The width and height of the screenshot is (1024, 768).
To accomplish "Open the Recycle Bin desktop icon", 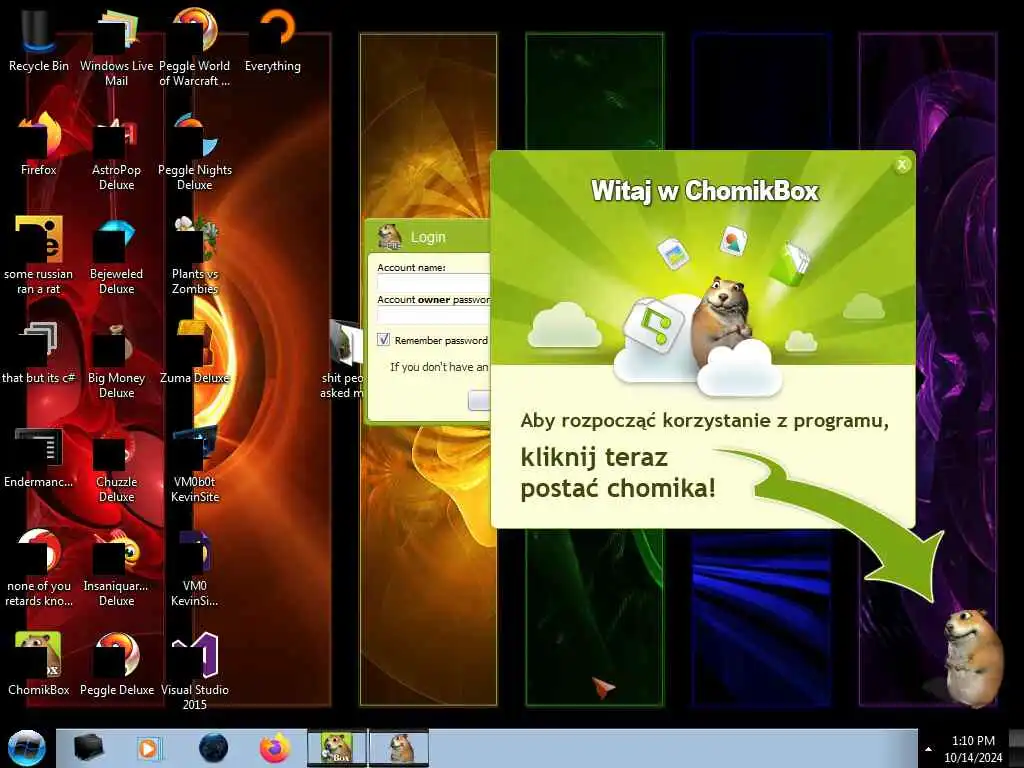I will click(x=38, y=40).
